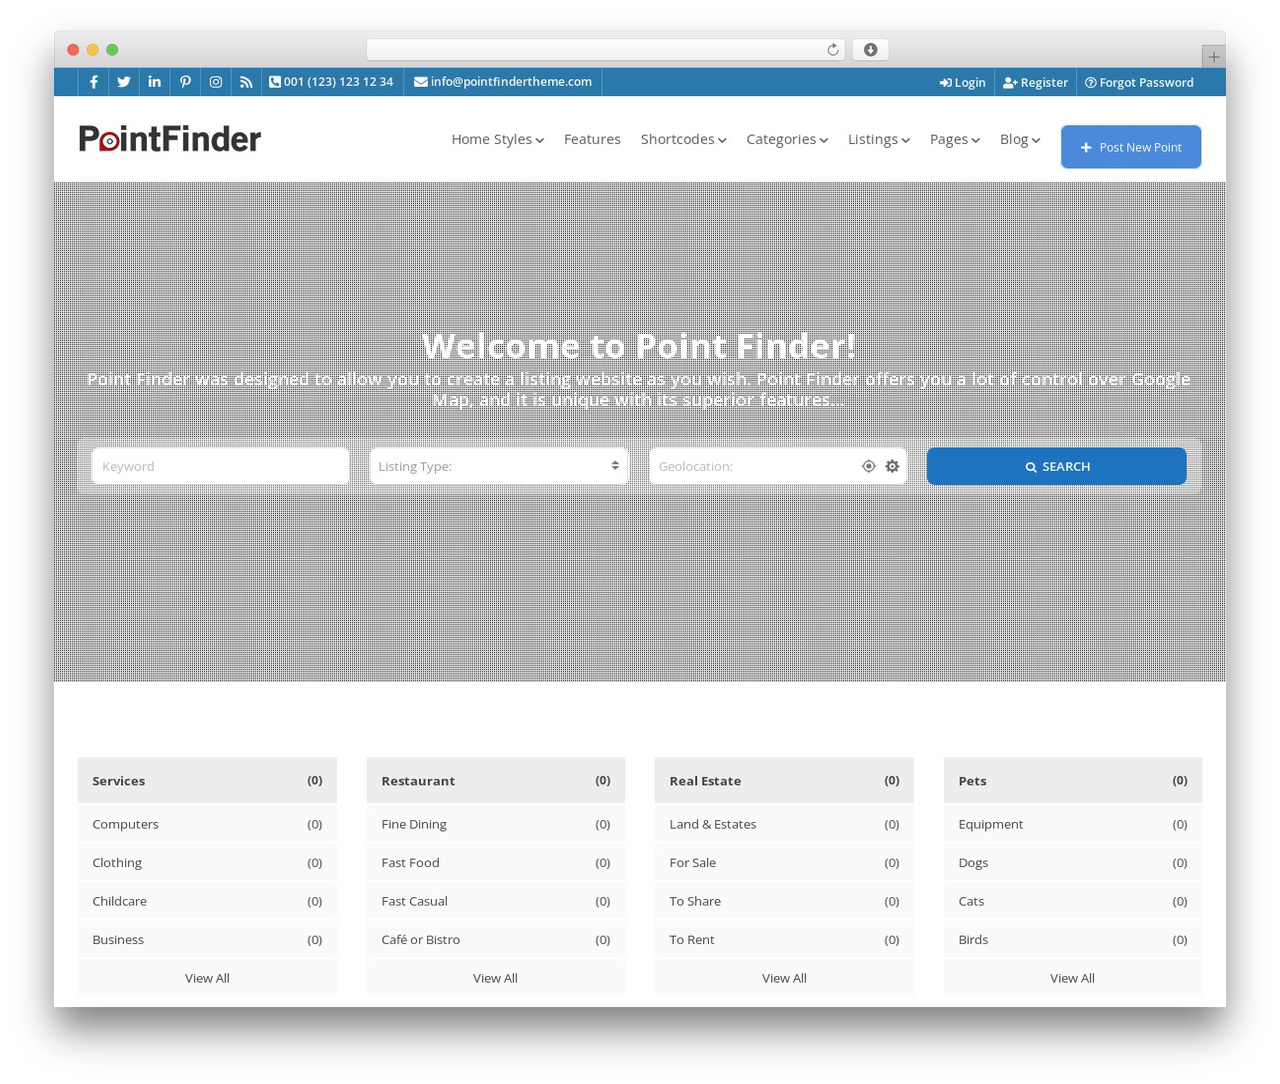
Task: Open the Twitter social icon
Action: point(124,82)
